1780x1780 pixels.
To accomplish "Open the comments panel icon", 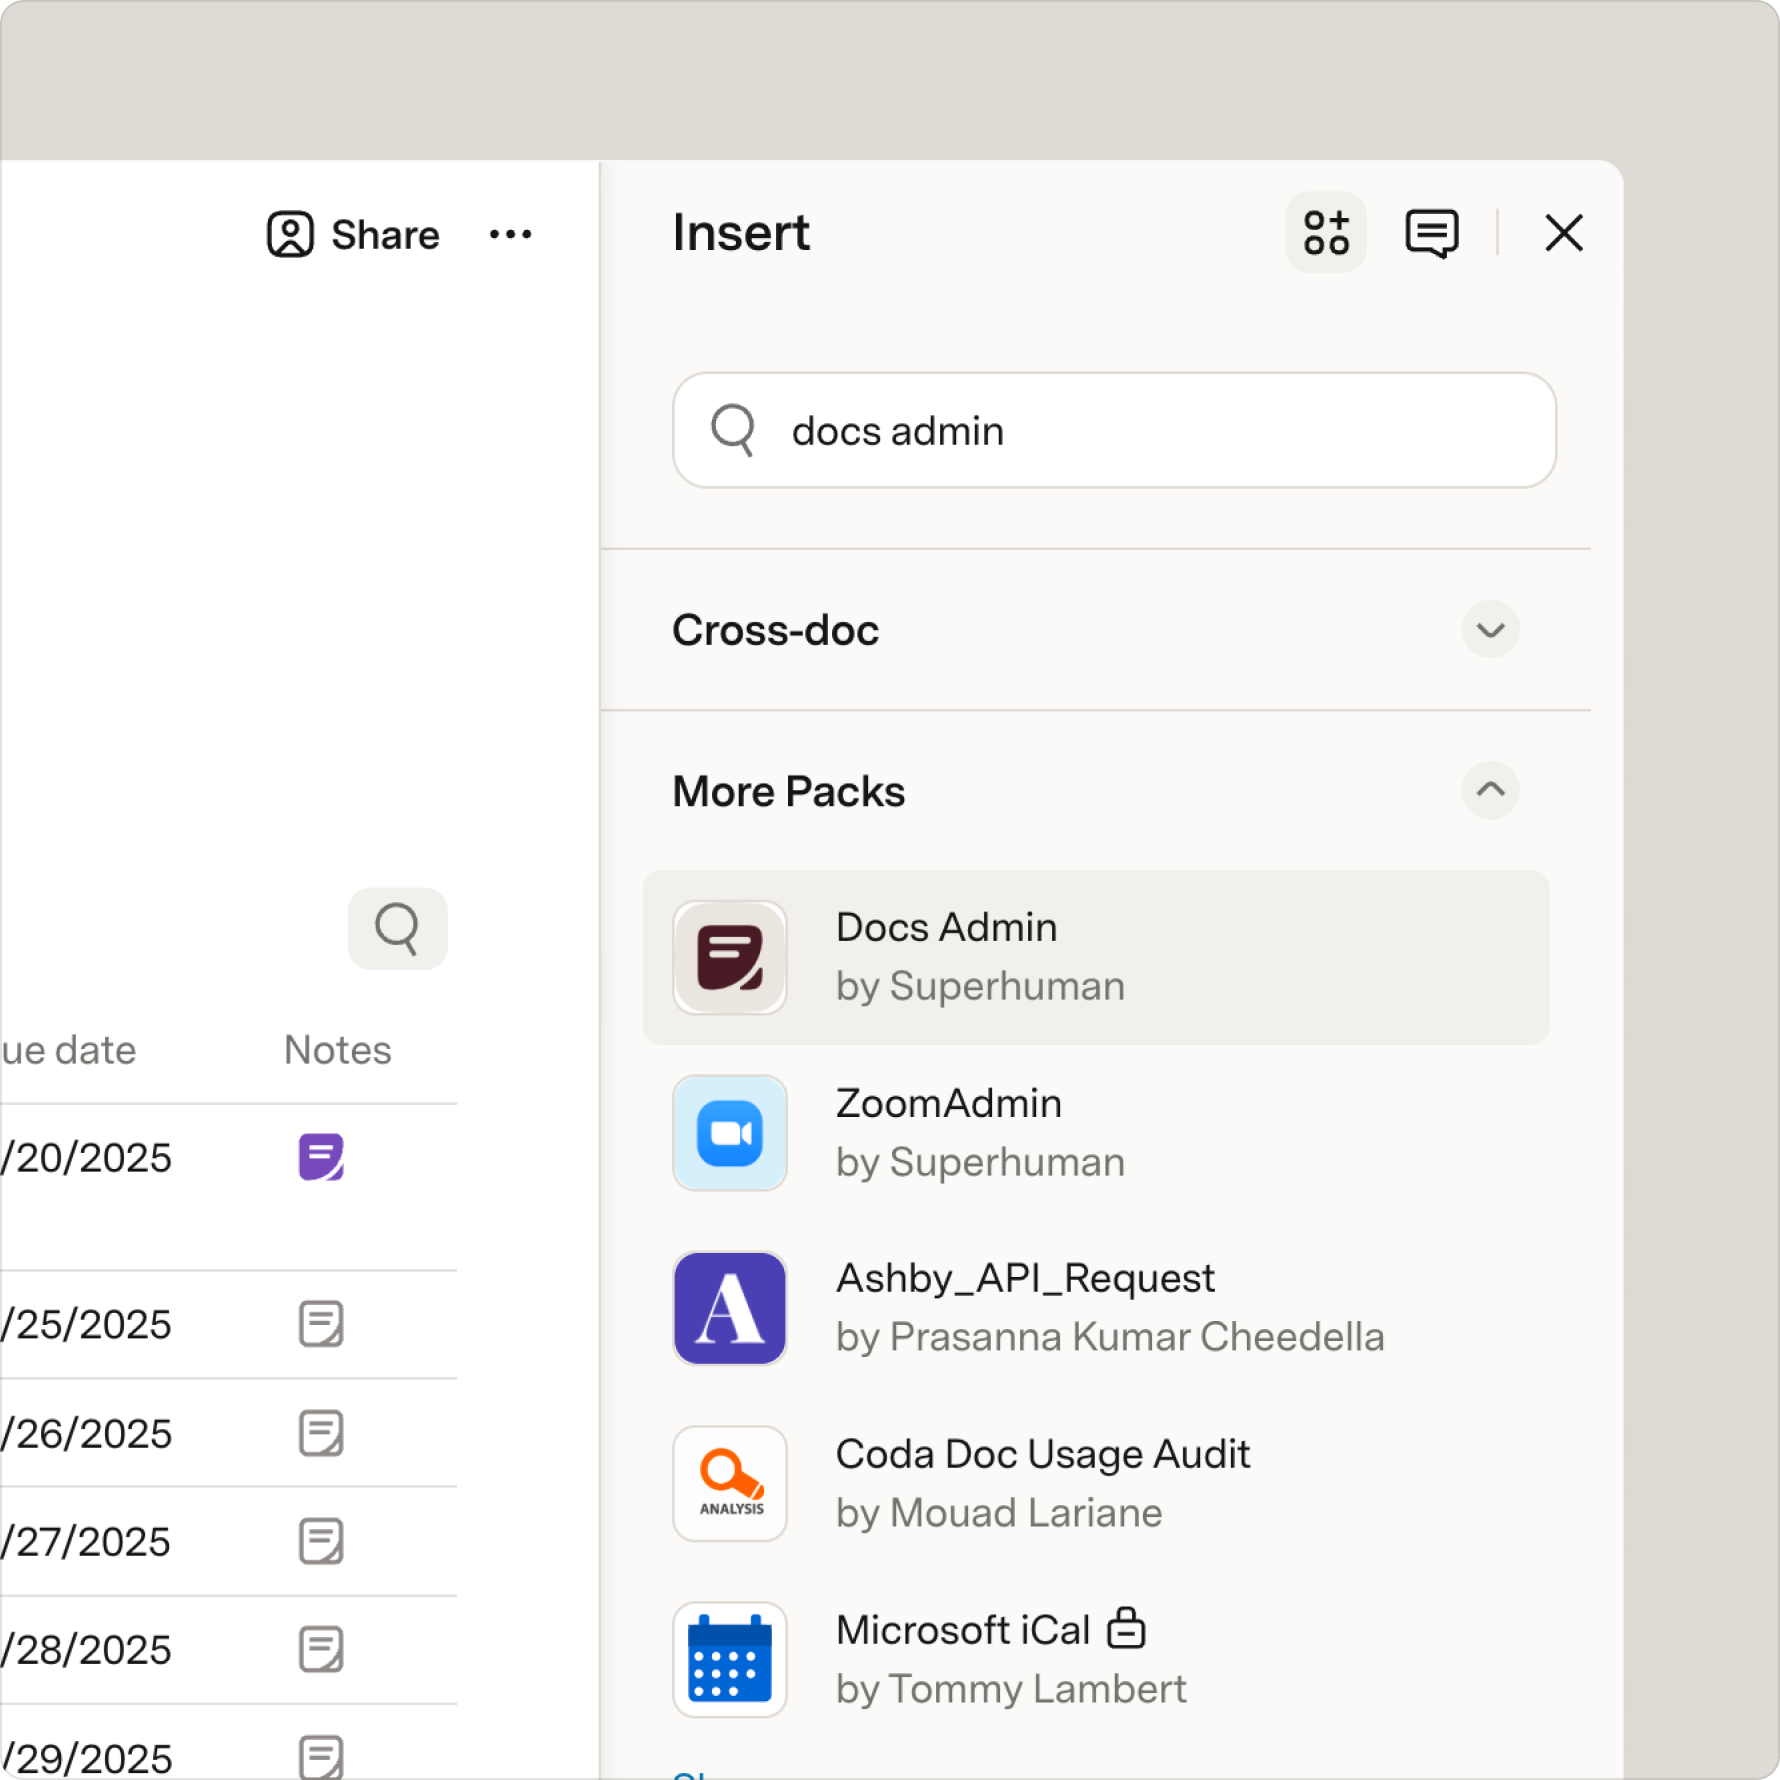I will (x=1431, y=233).
